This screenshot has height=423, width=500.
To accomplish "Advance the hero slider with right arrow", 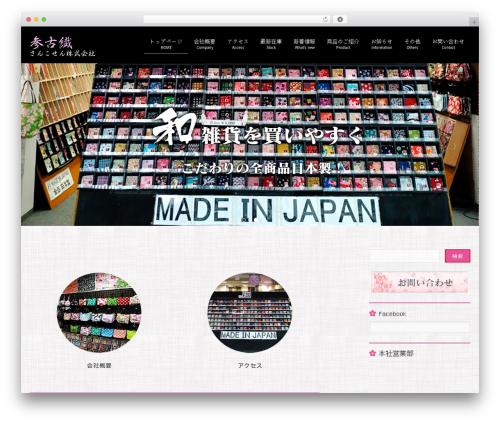I will [x=455, y=146].
